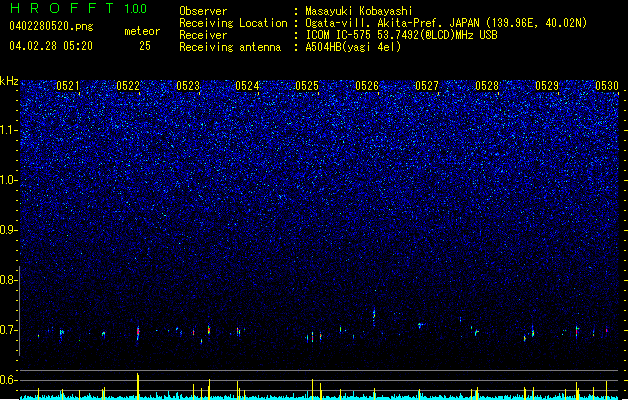629x400 pixels.
Task: Click the 0.7 kHz axis label
Action: [x=8, y=330]
